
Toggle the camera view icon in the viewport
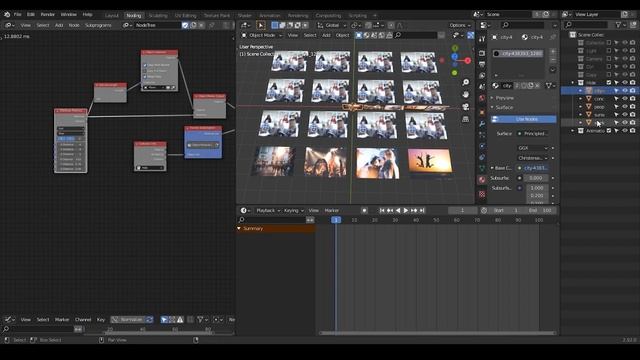(x=466, y=107)
